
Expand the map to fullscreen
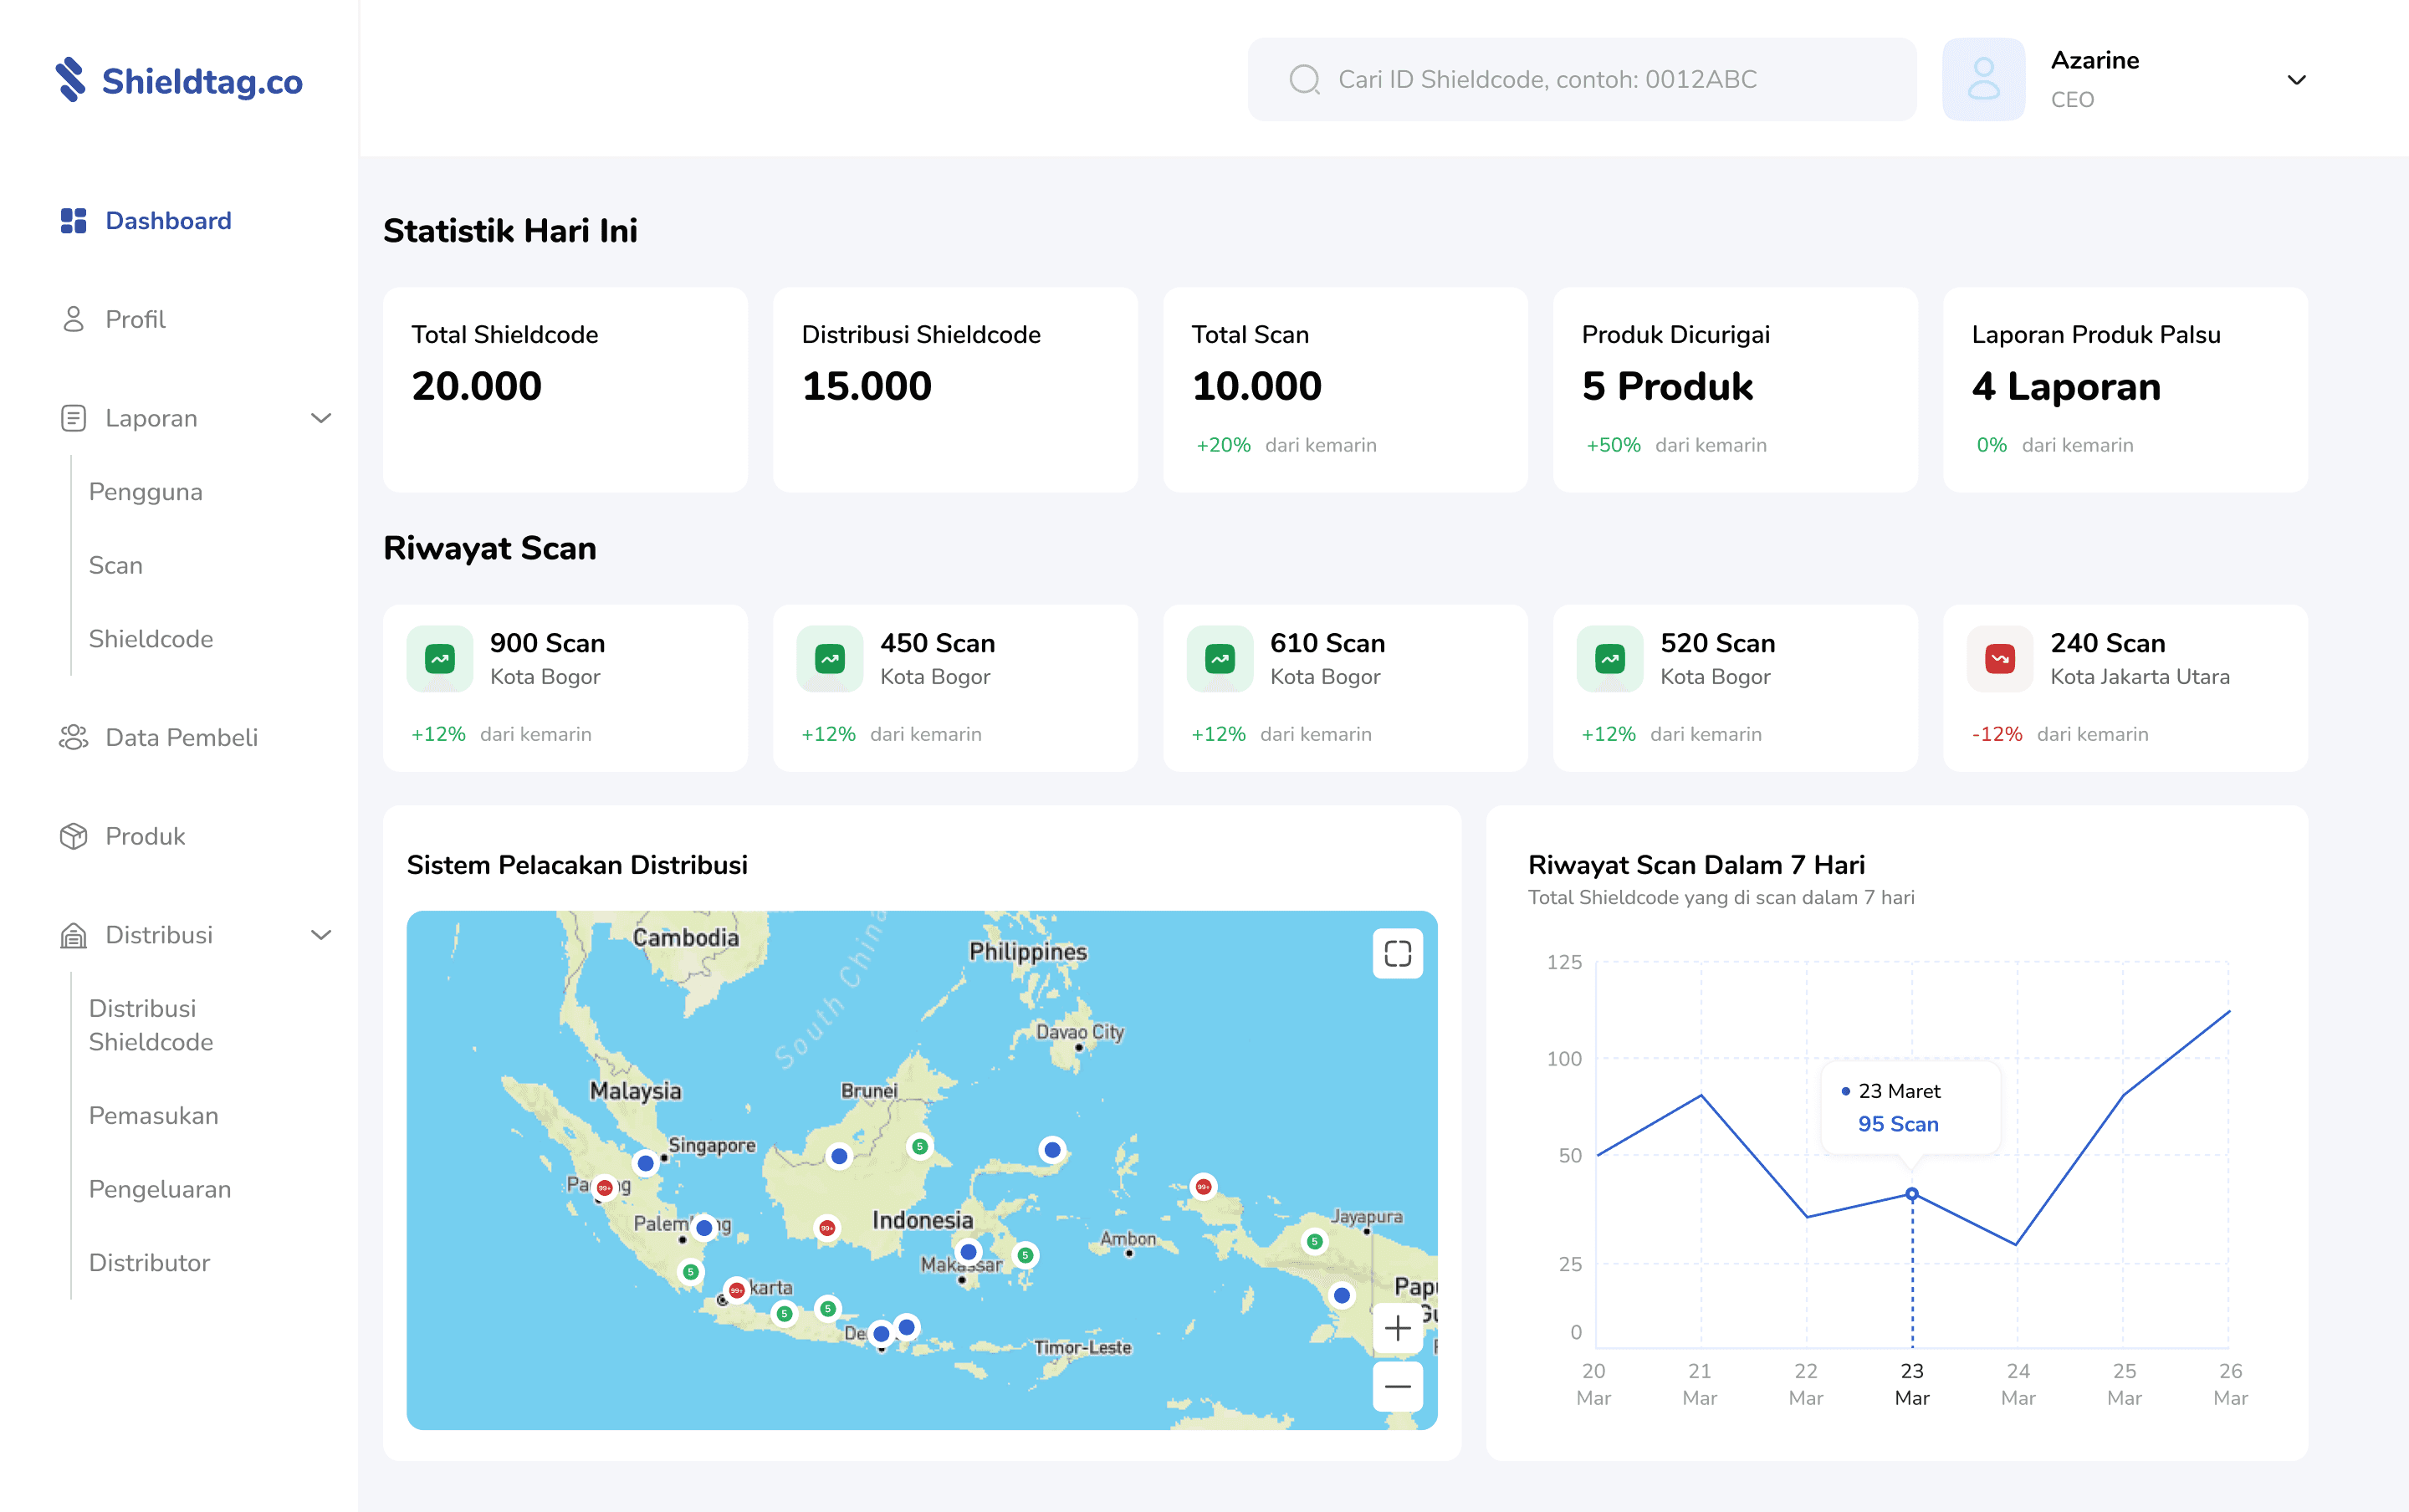pyautogui.click(x=1398, y=954)
